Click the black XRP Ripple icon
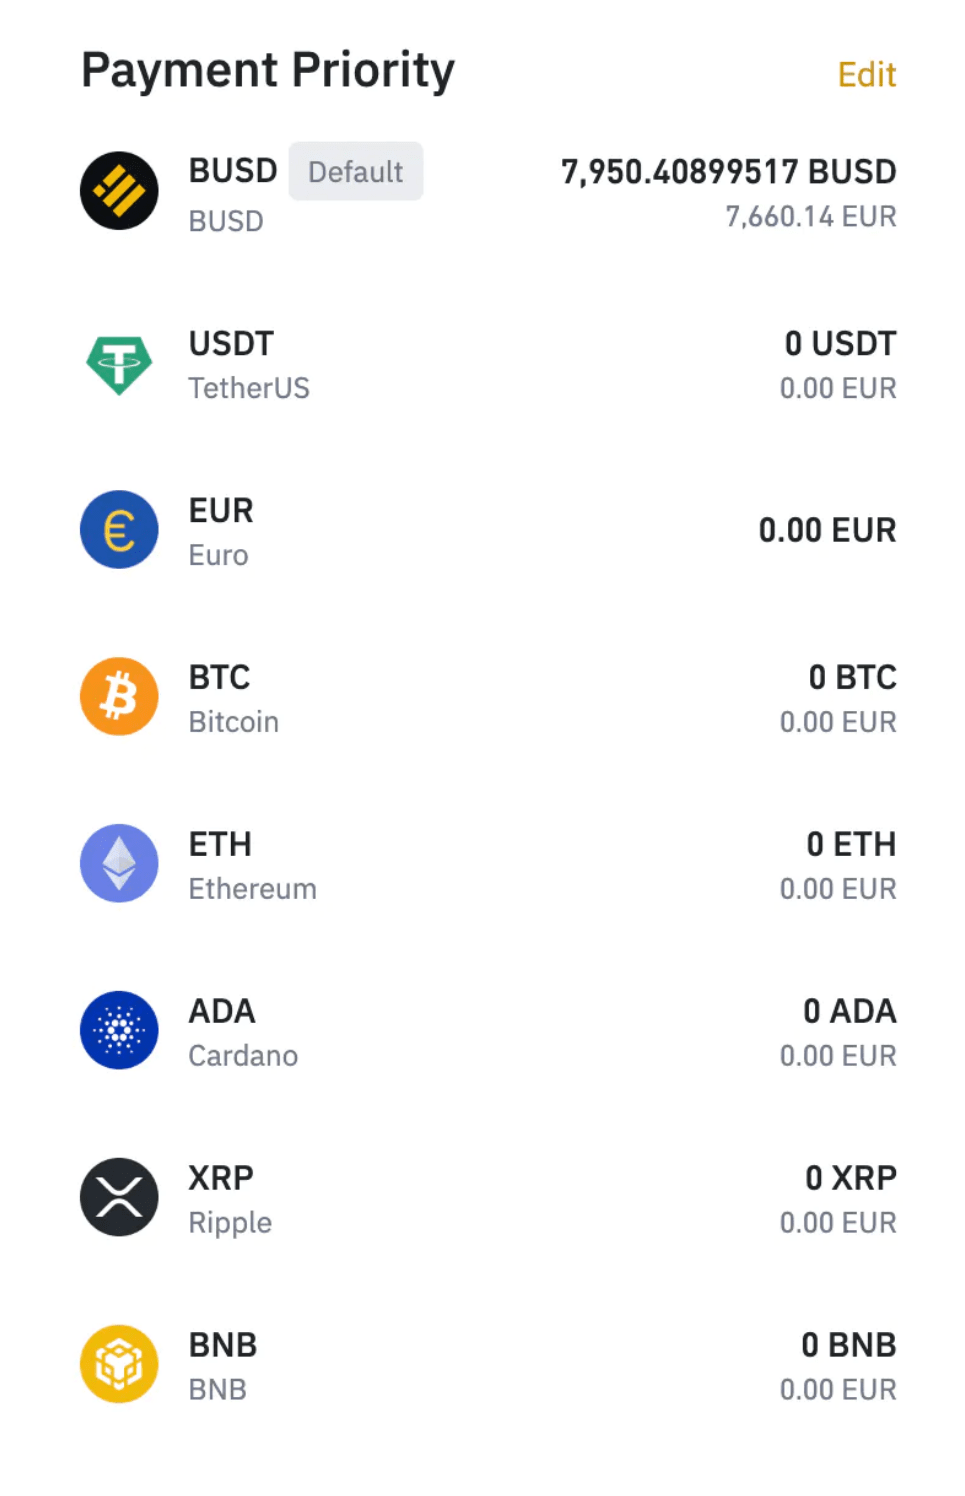The image size is (965, 1496). (x=119, y=1198)
